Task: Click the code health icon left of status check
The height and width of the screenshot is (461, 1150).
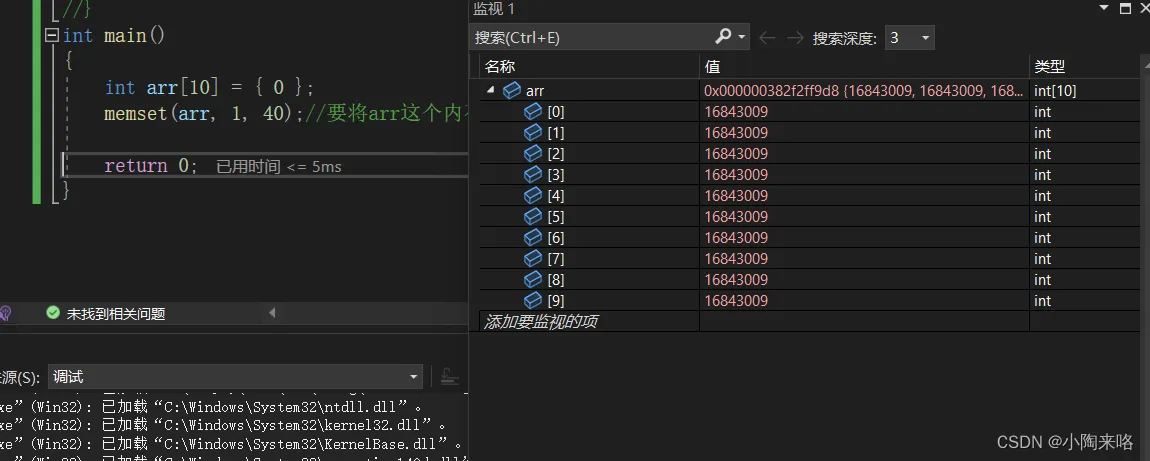Action: pyautogui.click(x=4, y=314)
